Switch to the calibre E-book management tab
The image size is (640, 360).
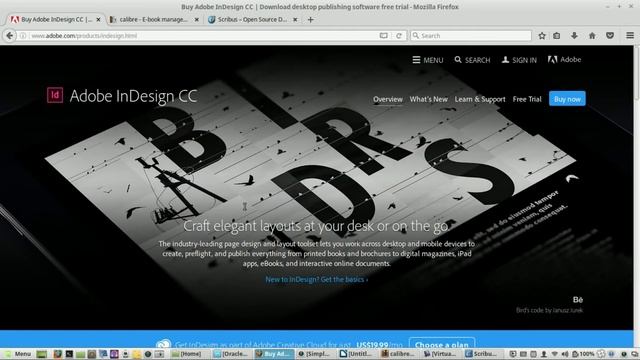153,20
